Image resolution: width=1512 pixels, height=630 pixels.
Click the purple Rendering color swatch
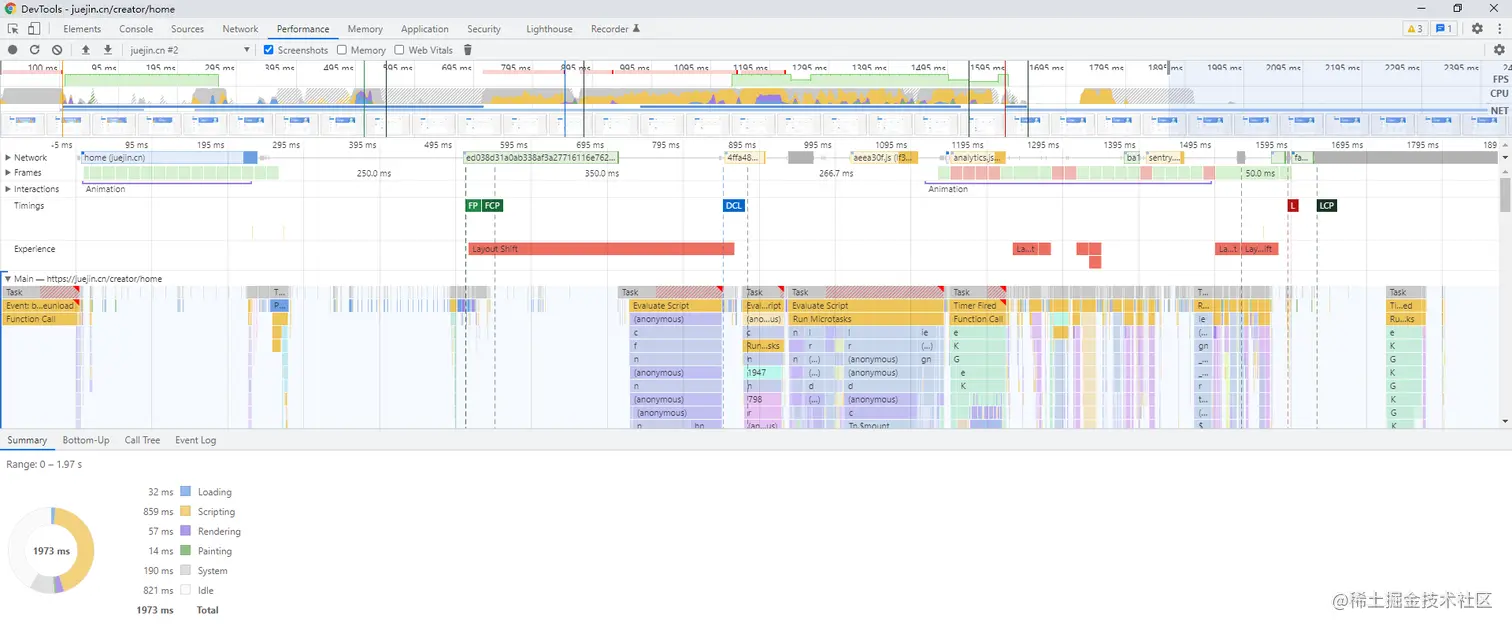coord(185,531)
